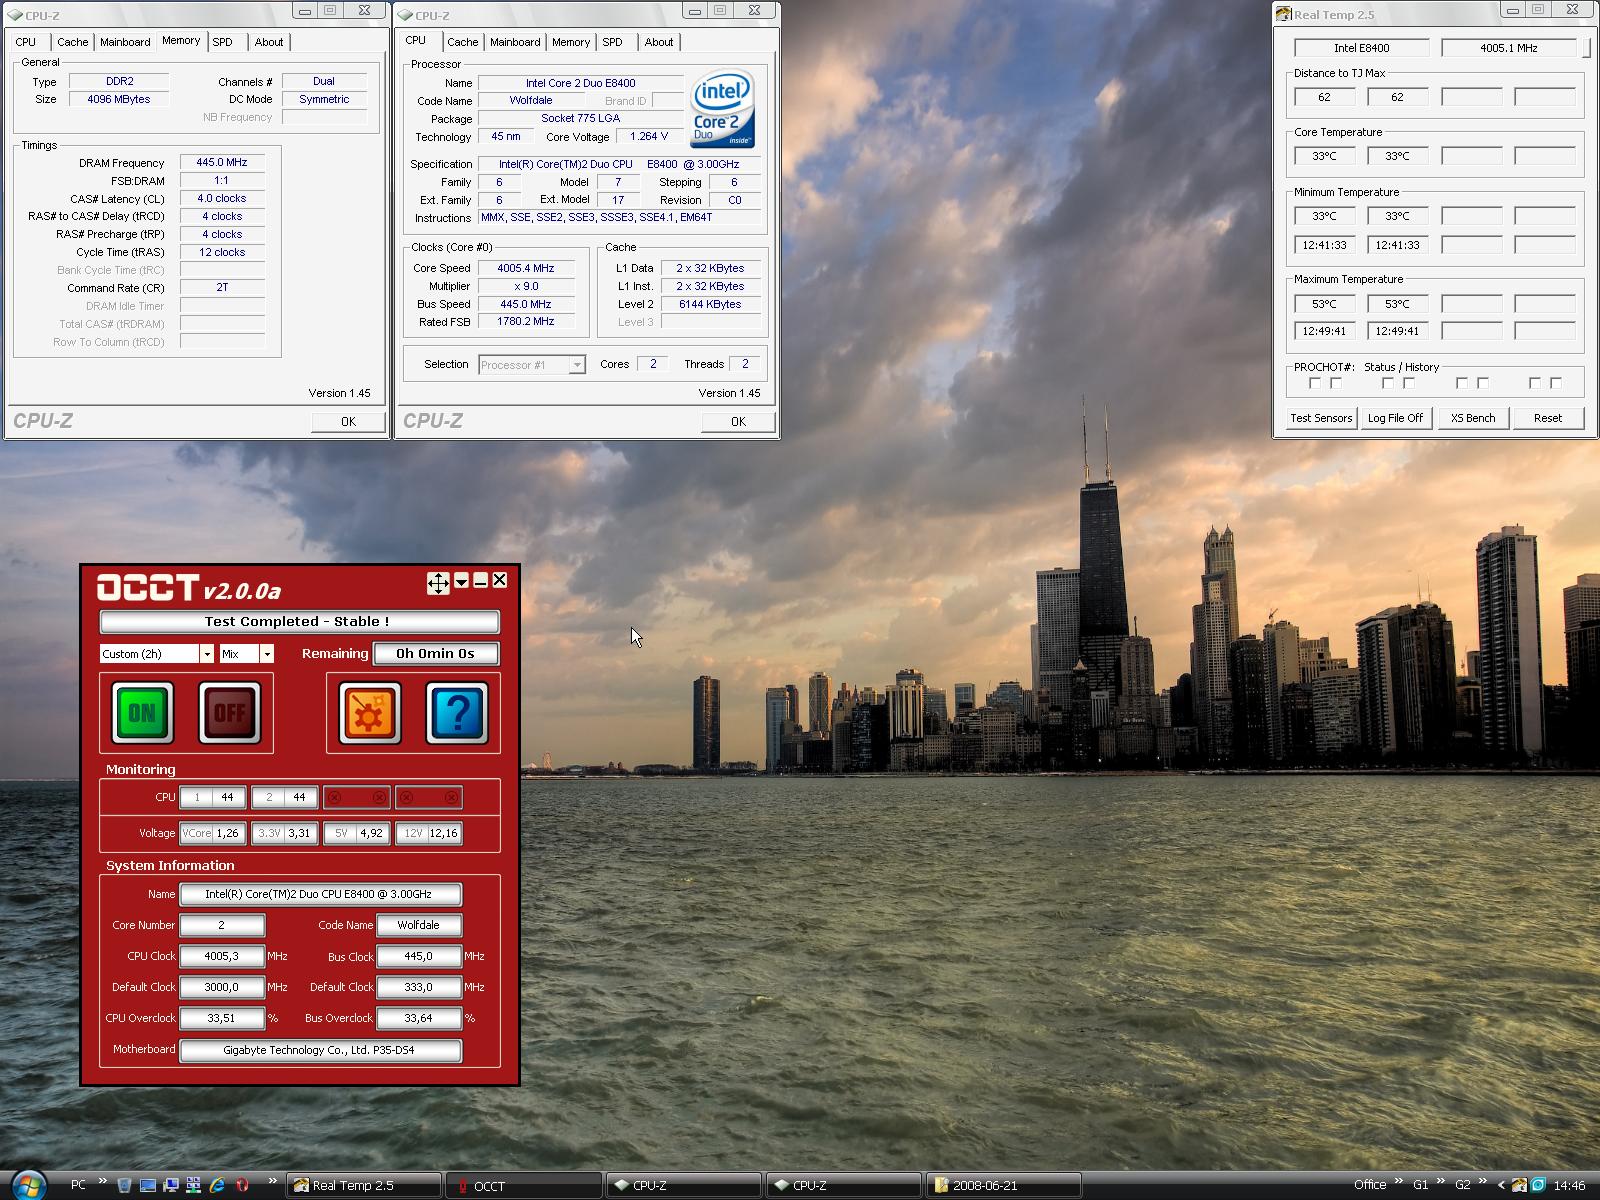Switch to CPU tab in left CPU-Z window

tap(26, 42)
